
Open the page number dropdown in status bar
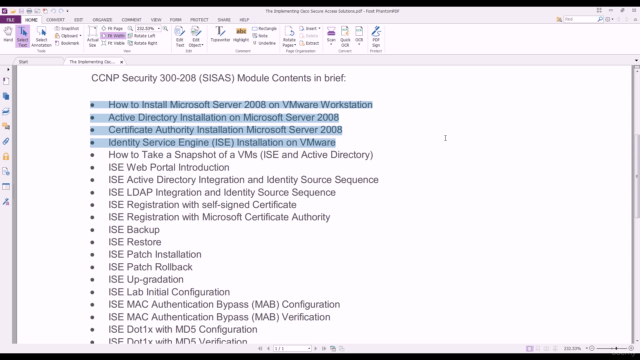coord(309,349)
